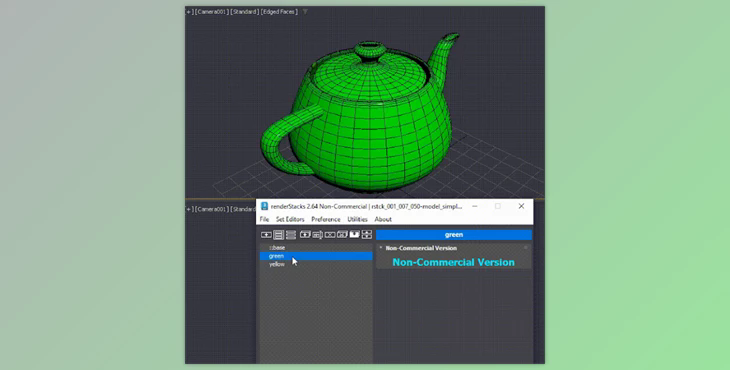Open the Standard shading menu in top viewport
This screenshot has width=730, height=370.
[x=244, y=12]
